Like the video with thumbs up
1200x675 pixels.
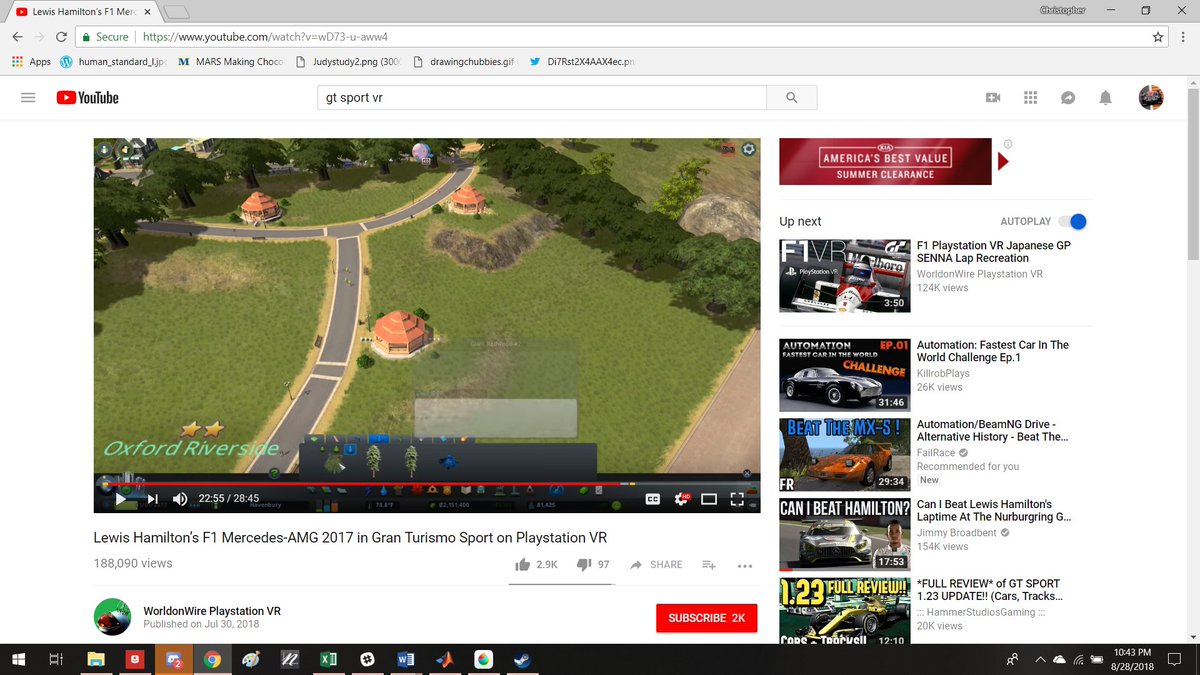click(535, 564)
